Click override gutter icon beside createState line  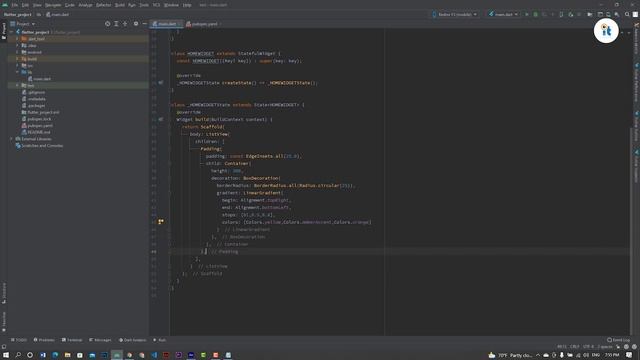[x=161, y=82]
